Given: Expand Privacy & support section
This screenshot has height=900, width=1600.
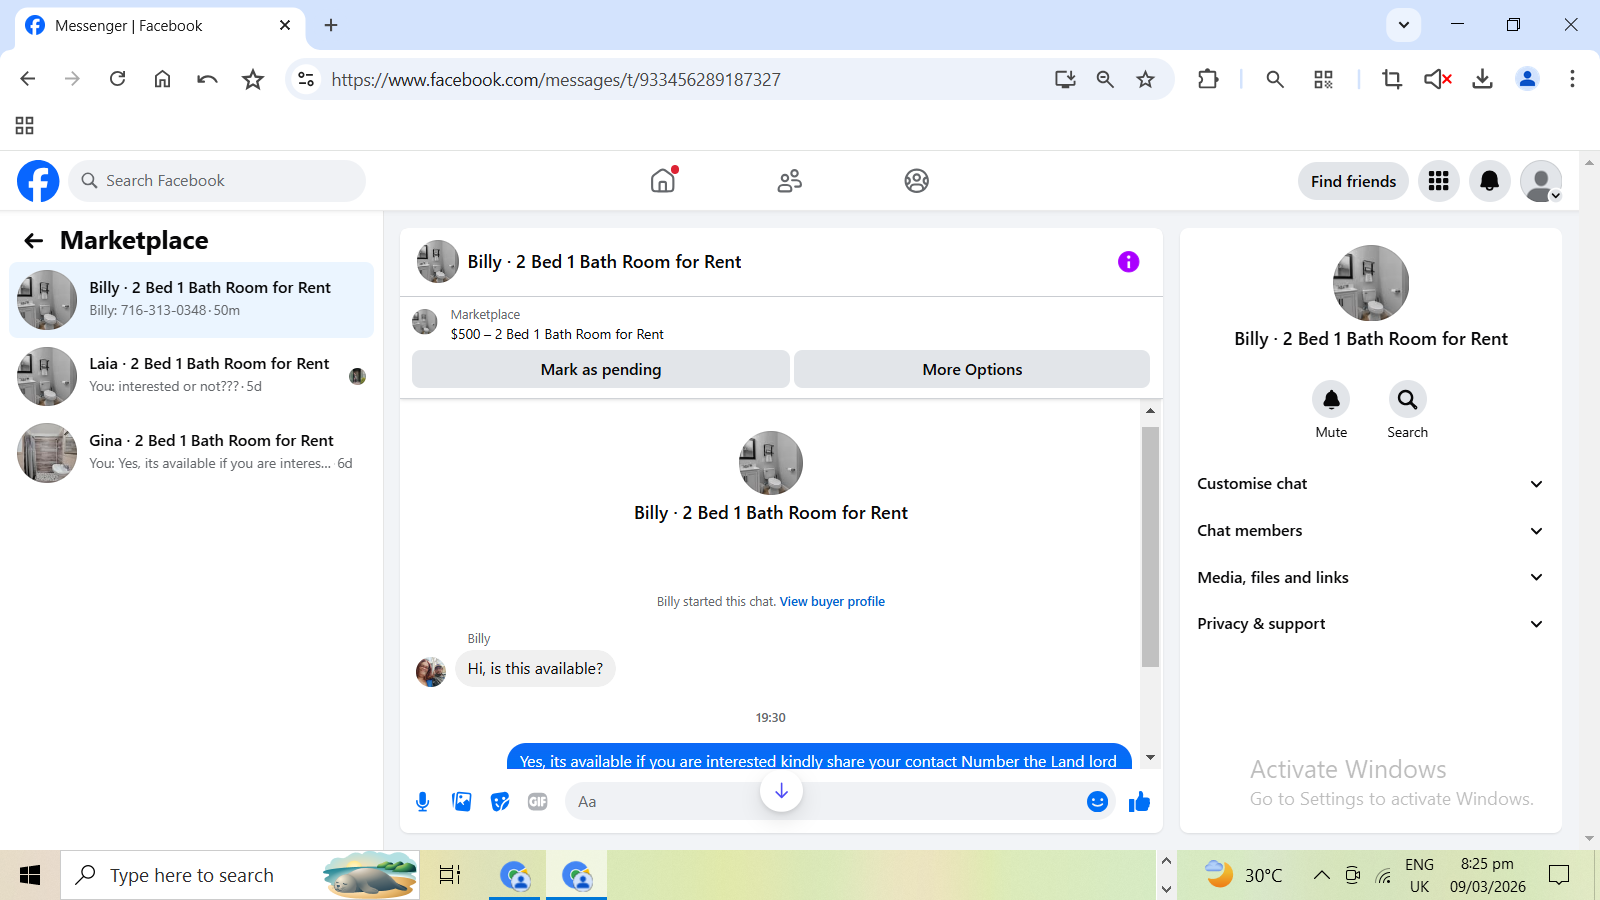Looking at the screenshot, I should (x=1370, y=624).
